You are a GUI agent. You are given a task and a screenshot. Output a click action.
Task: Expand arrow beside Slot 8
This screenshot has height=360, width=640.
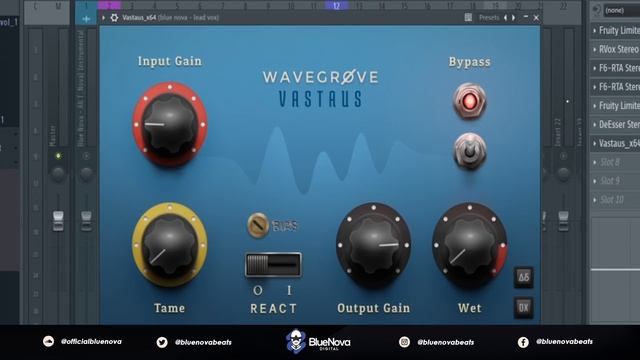pyautogui.click(x=595, y=162)
